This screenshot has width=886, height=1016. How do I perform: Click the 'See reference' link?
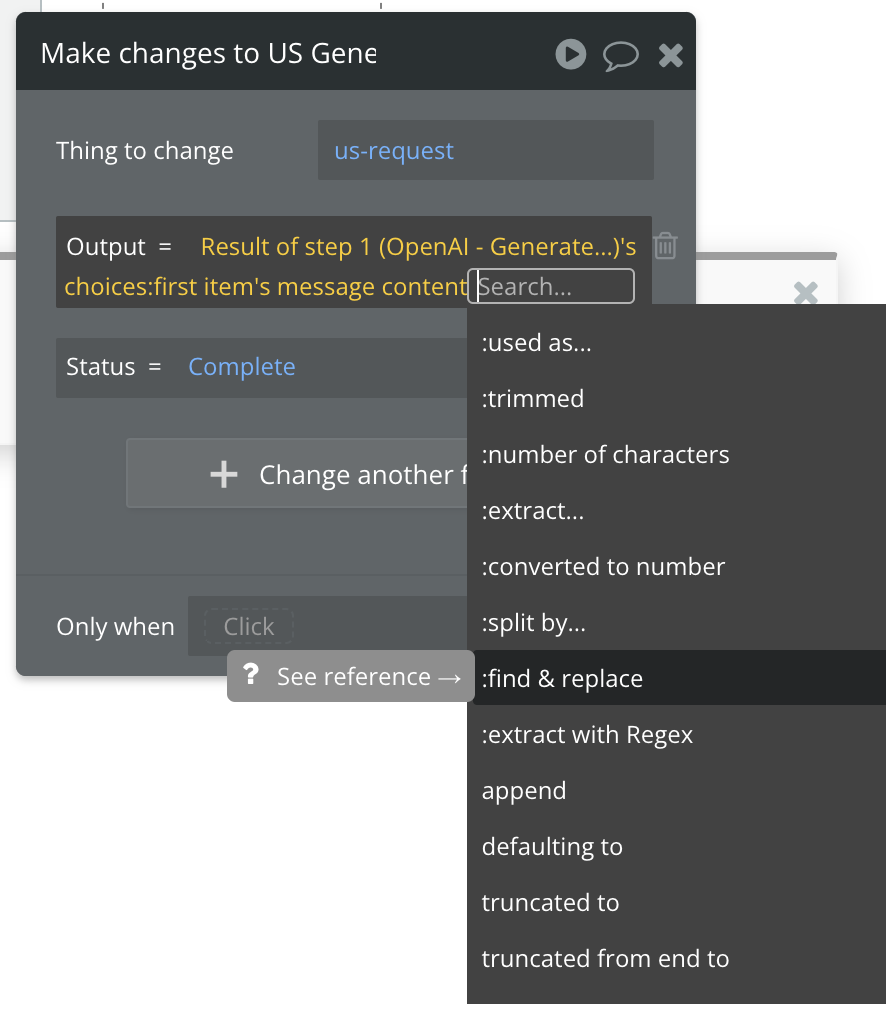tap(368, 677)
